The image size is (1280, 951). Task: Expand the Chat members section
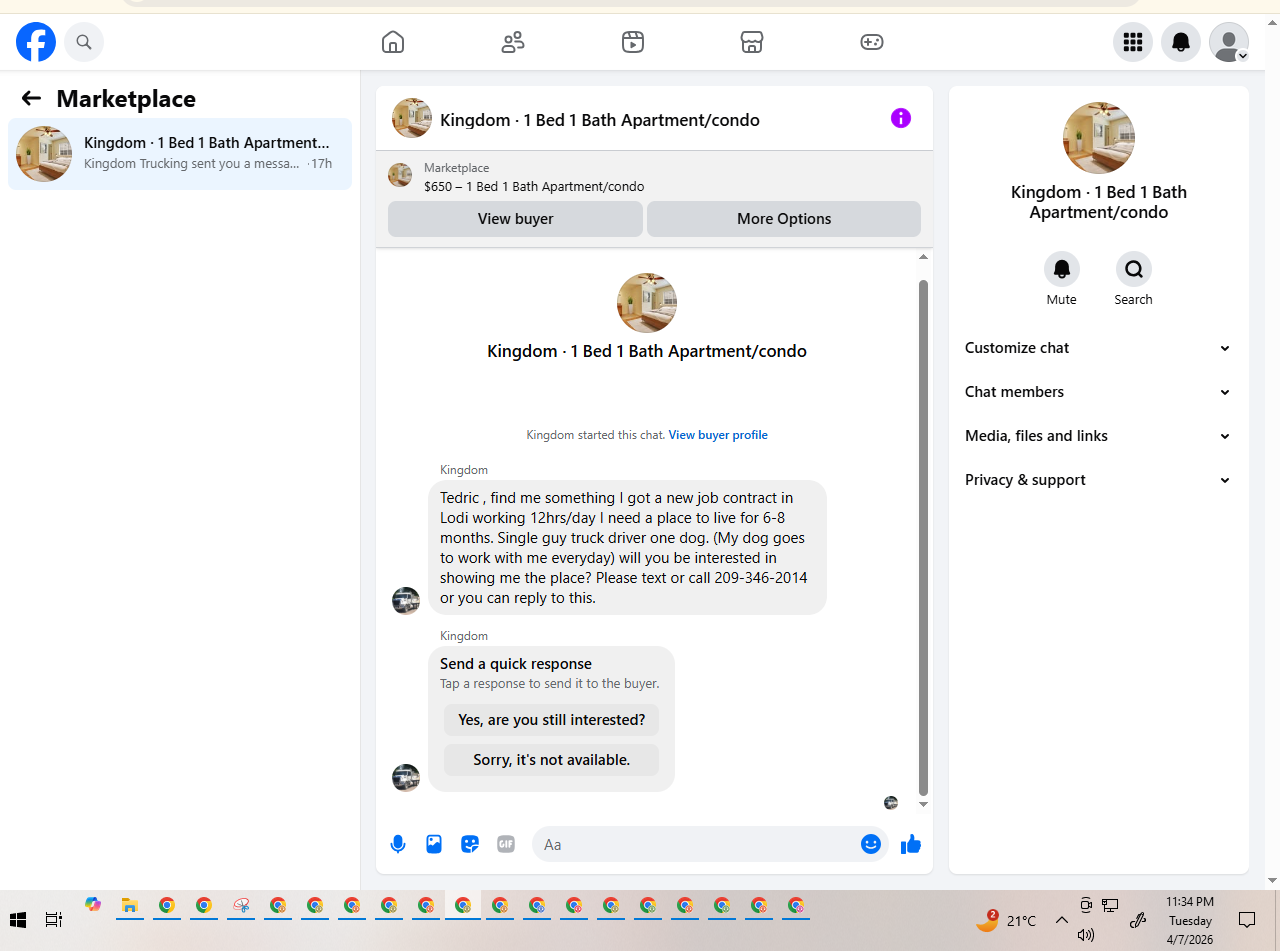[x=1098, y=392]
